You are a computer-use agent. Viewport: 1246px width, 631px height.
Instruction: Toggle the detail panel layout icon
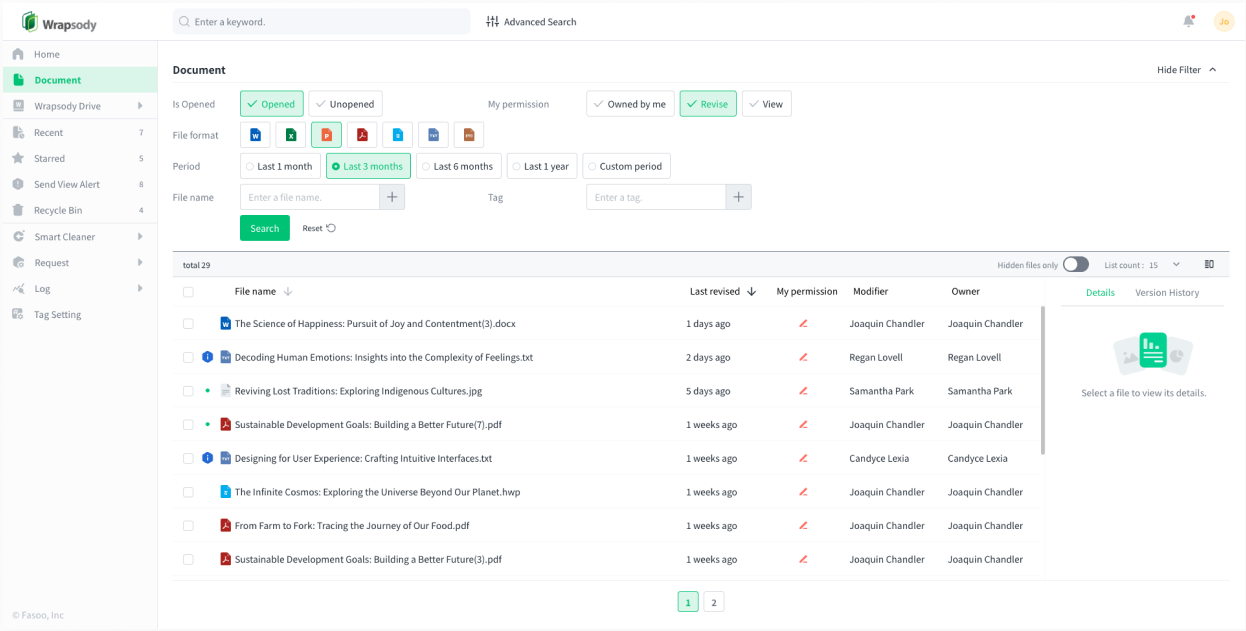coord(1209,263)
